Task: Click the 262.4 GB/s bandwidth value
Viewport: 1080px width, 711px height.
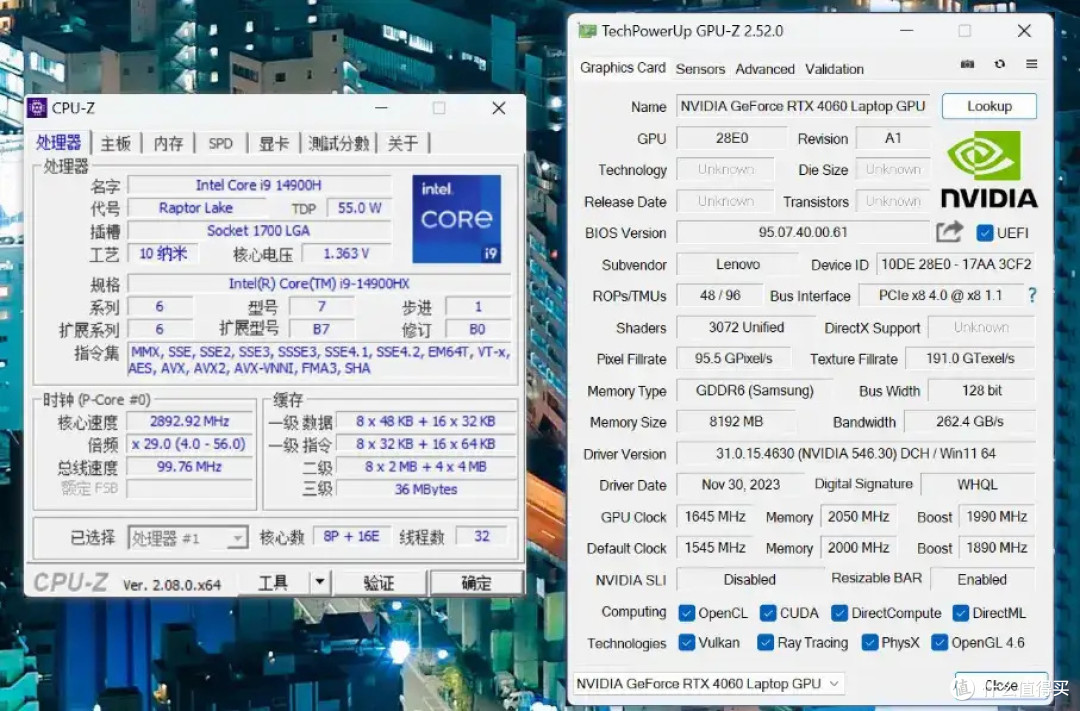Action: coord(970,422)
